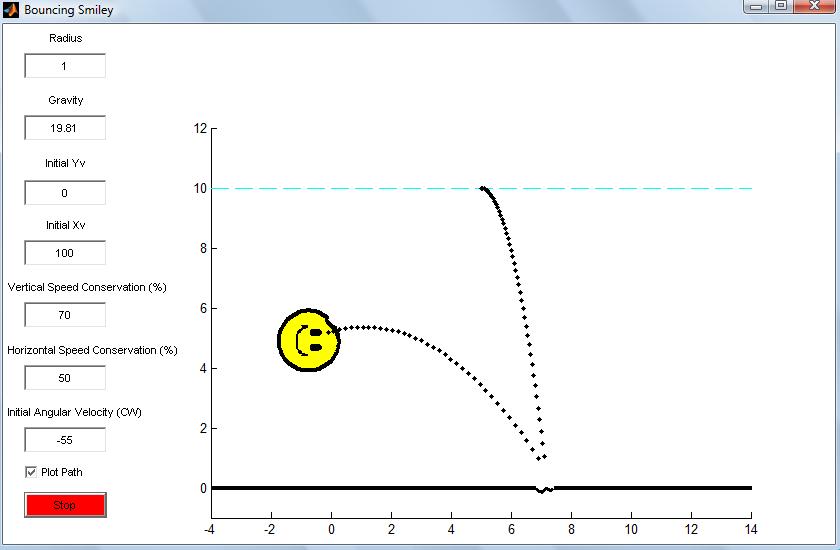Viewport: 840px width, 550px height.
Task: Uncheck the Plot Path checkbox
Action: (x=31, y=472)
